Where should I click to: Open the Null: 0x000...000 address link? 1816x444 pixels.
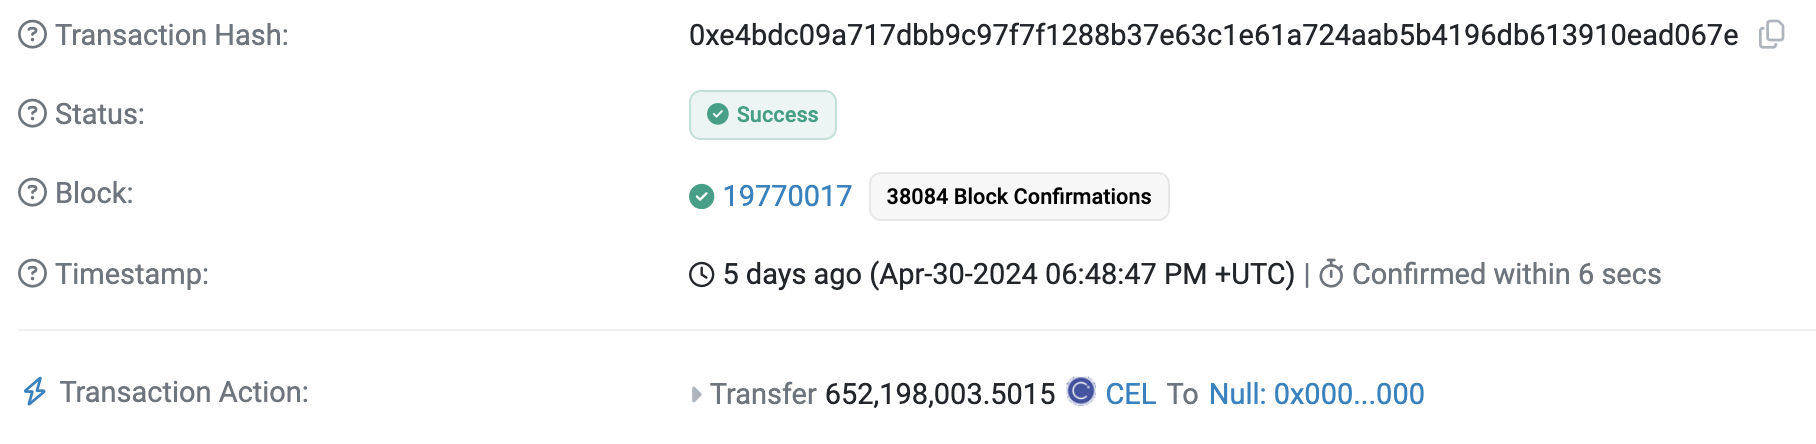tap(1316, 394)
